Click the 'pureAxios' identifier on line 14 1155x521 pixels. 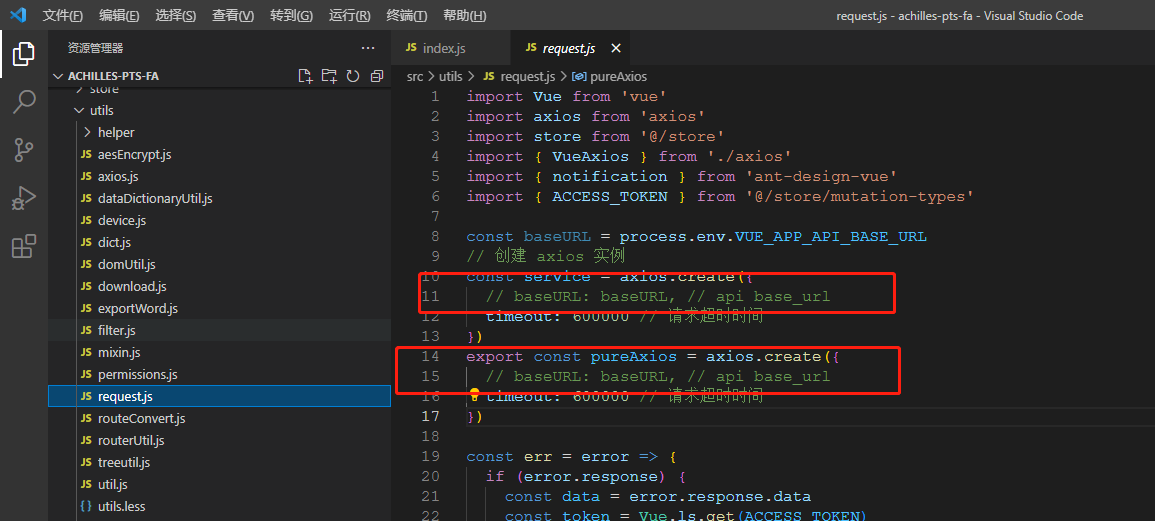point(633,357)
